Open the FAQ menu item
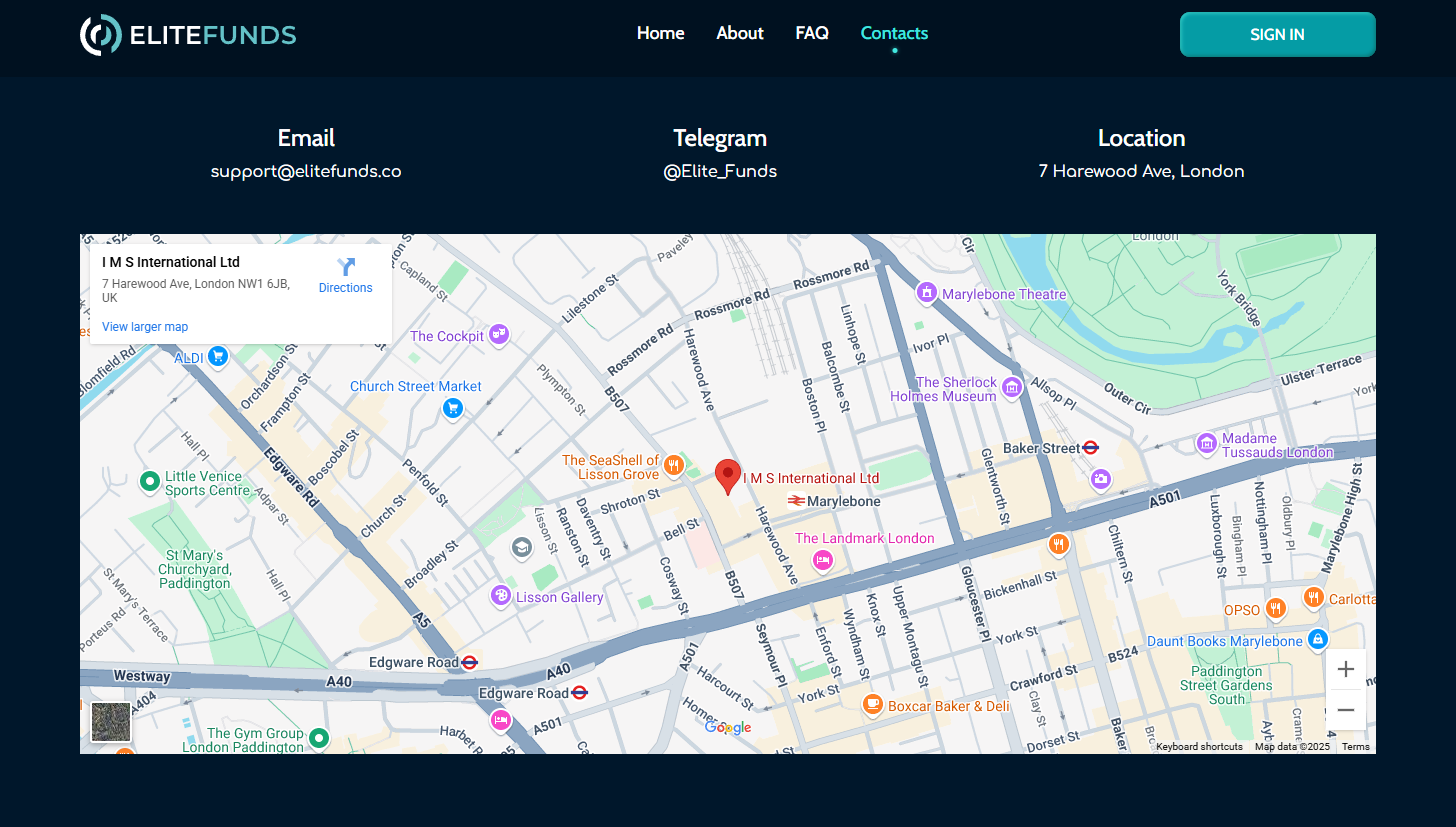 pos(812,33)
